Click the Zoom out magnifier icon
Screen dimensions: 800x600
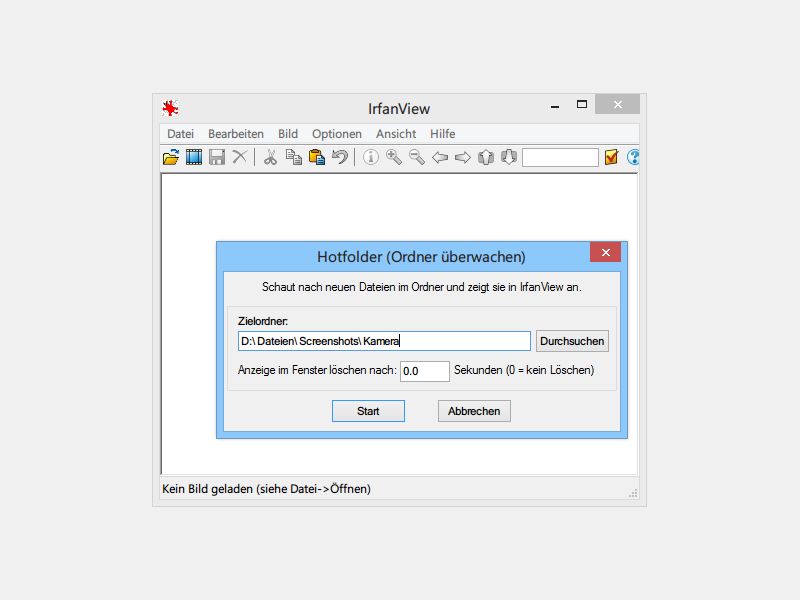coord(417,157)
